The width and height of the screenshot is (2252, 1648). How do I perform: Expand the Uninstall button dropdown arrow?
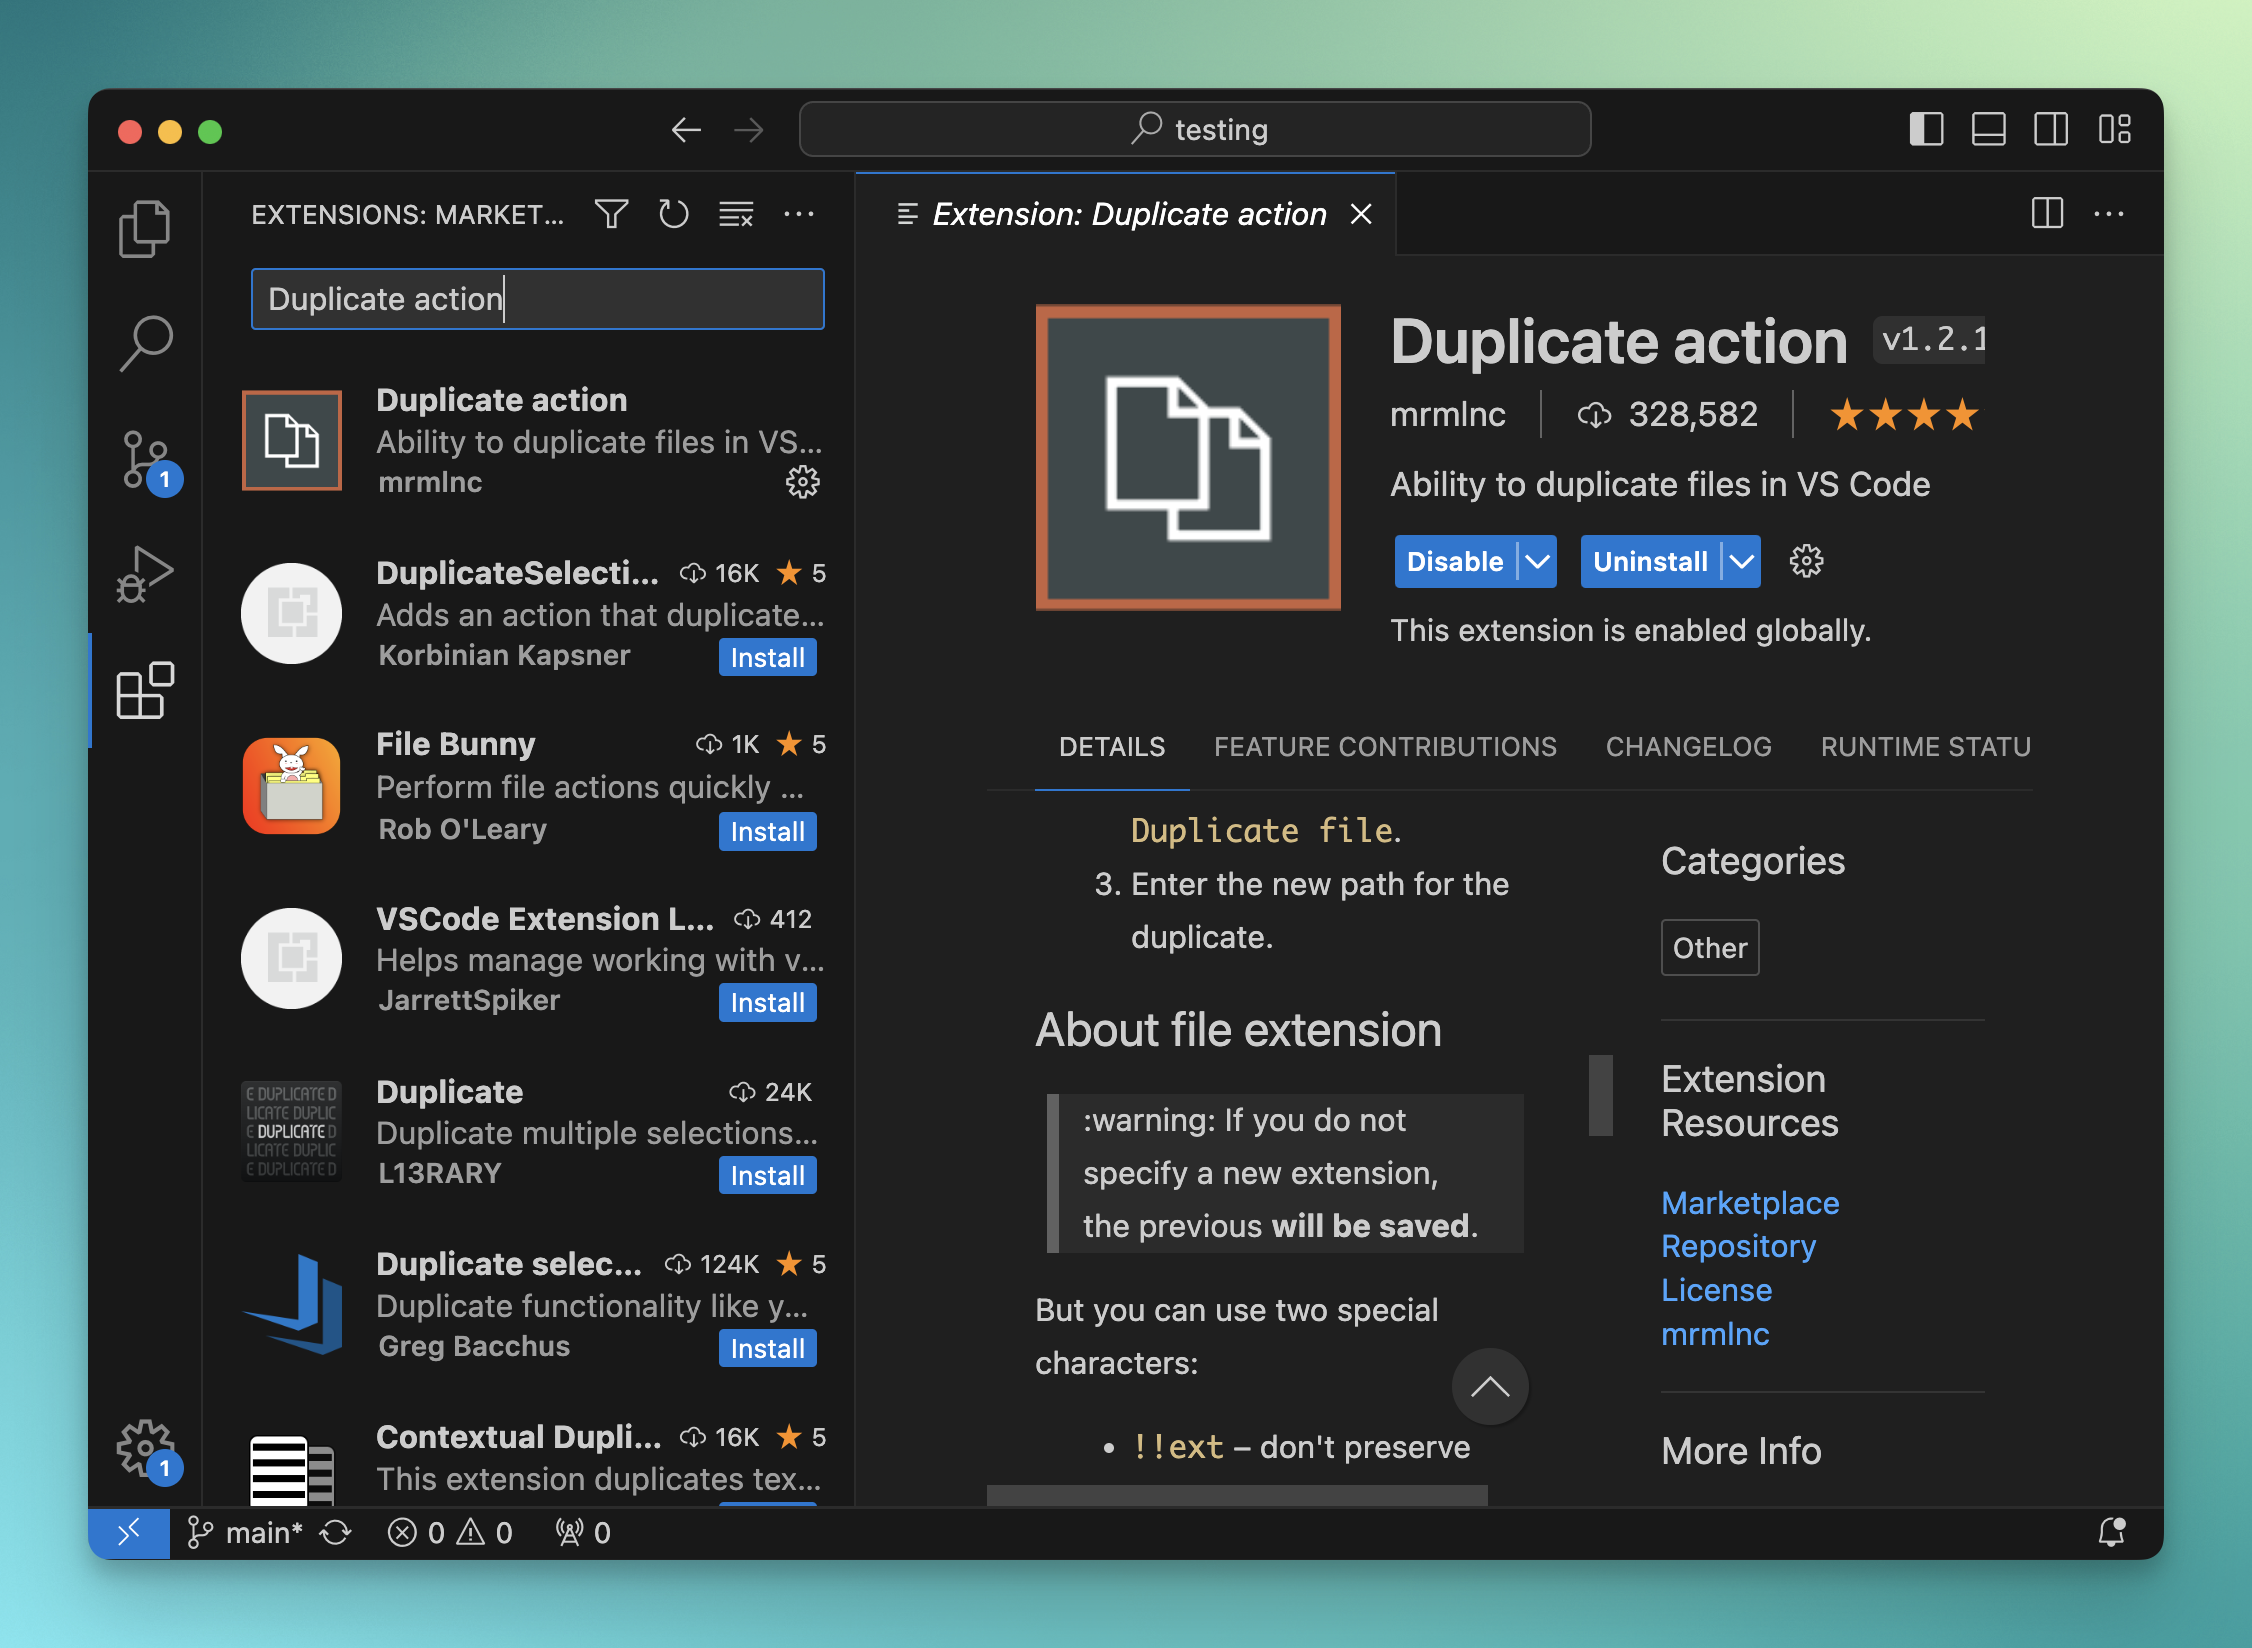tap(1741, 562)
